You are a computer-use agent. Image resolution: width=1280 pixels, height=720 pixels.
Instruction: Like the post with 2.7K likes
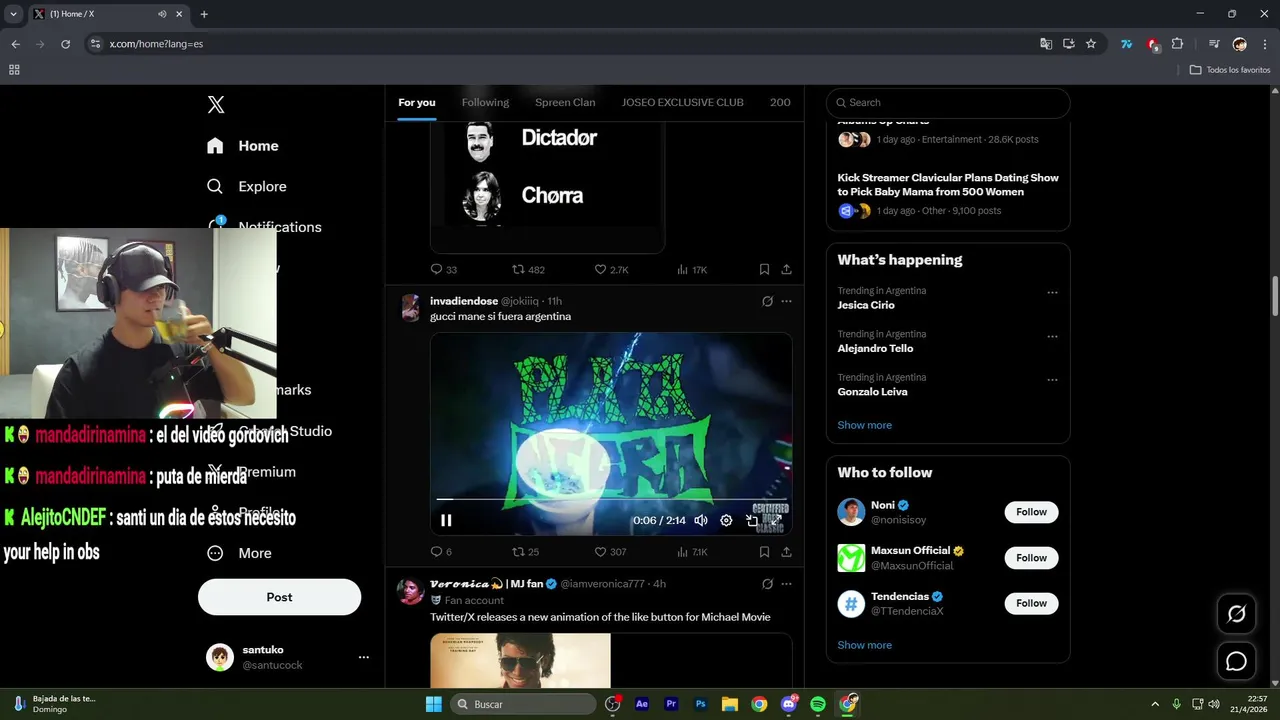point(611,270)
